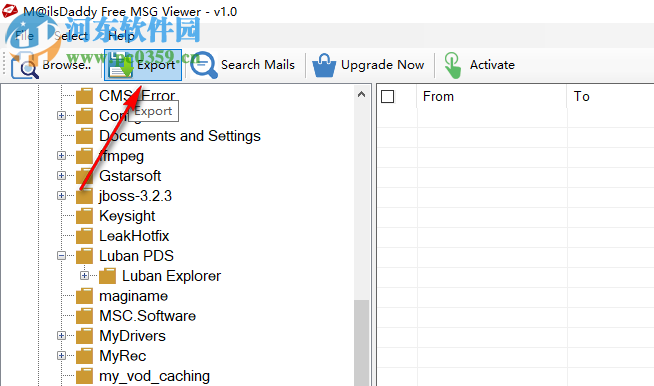This screenshot has width=654, height=386.
Task: Select the "Luban Explorer" tree row
Action: 171,276
